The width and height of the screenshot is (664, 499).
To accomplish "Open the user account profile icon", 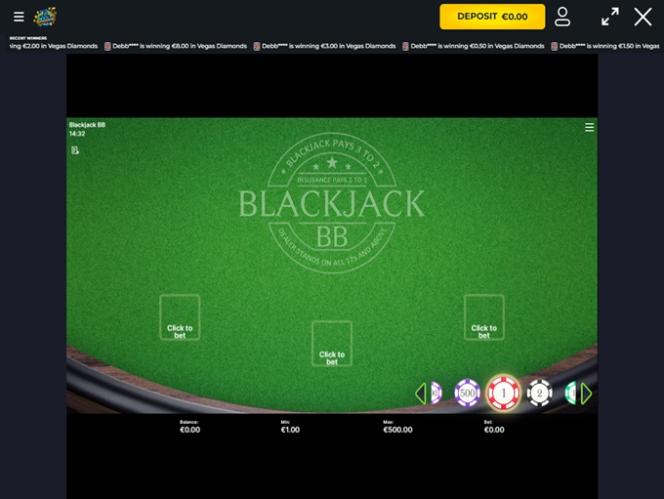I will pyautogui.click(x=562, y=17).
